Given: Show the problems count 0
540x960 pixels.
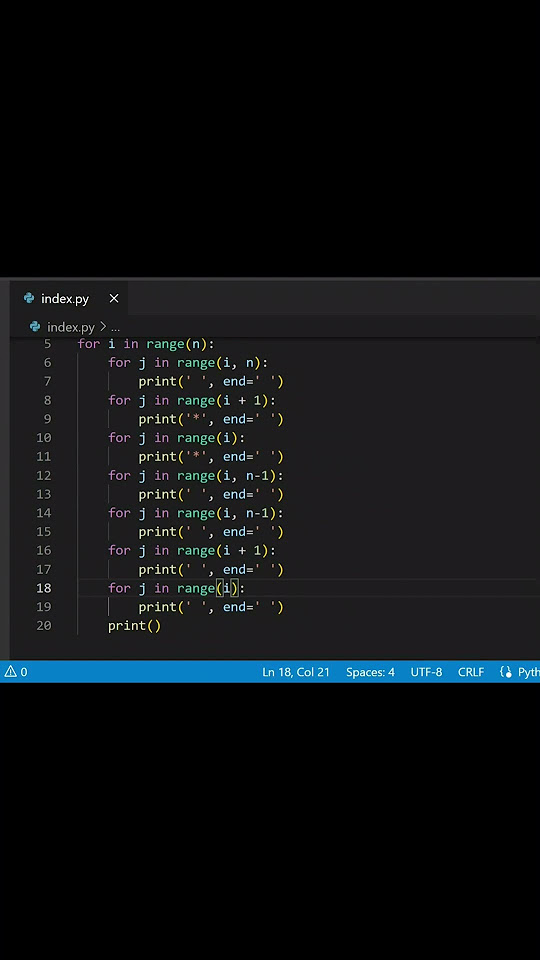Looking at the screenshot, I should [x=24, y=672].
